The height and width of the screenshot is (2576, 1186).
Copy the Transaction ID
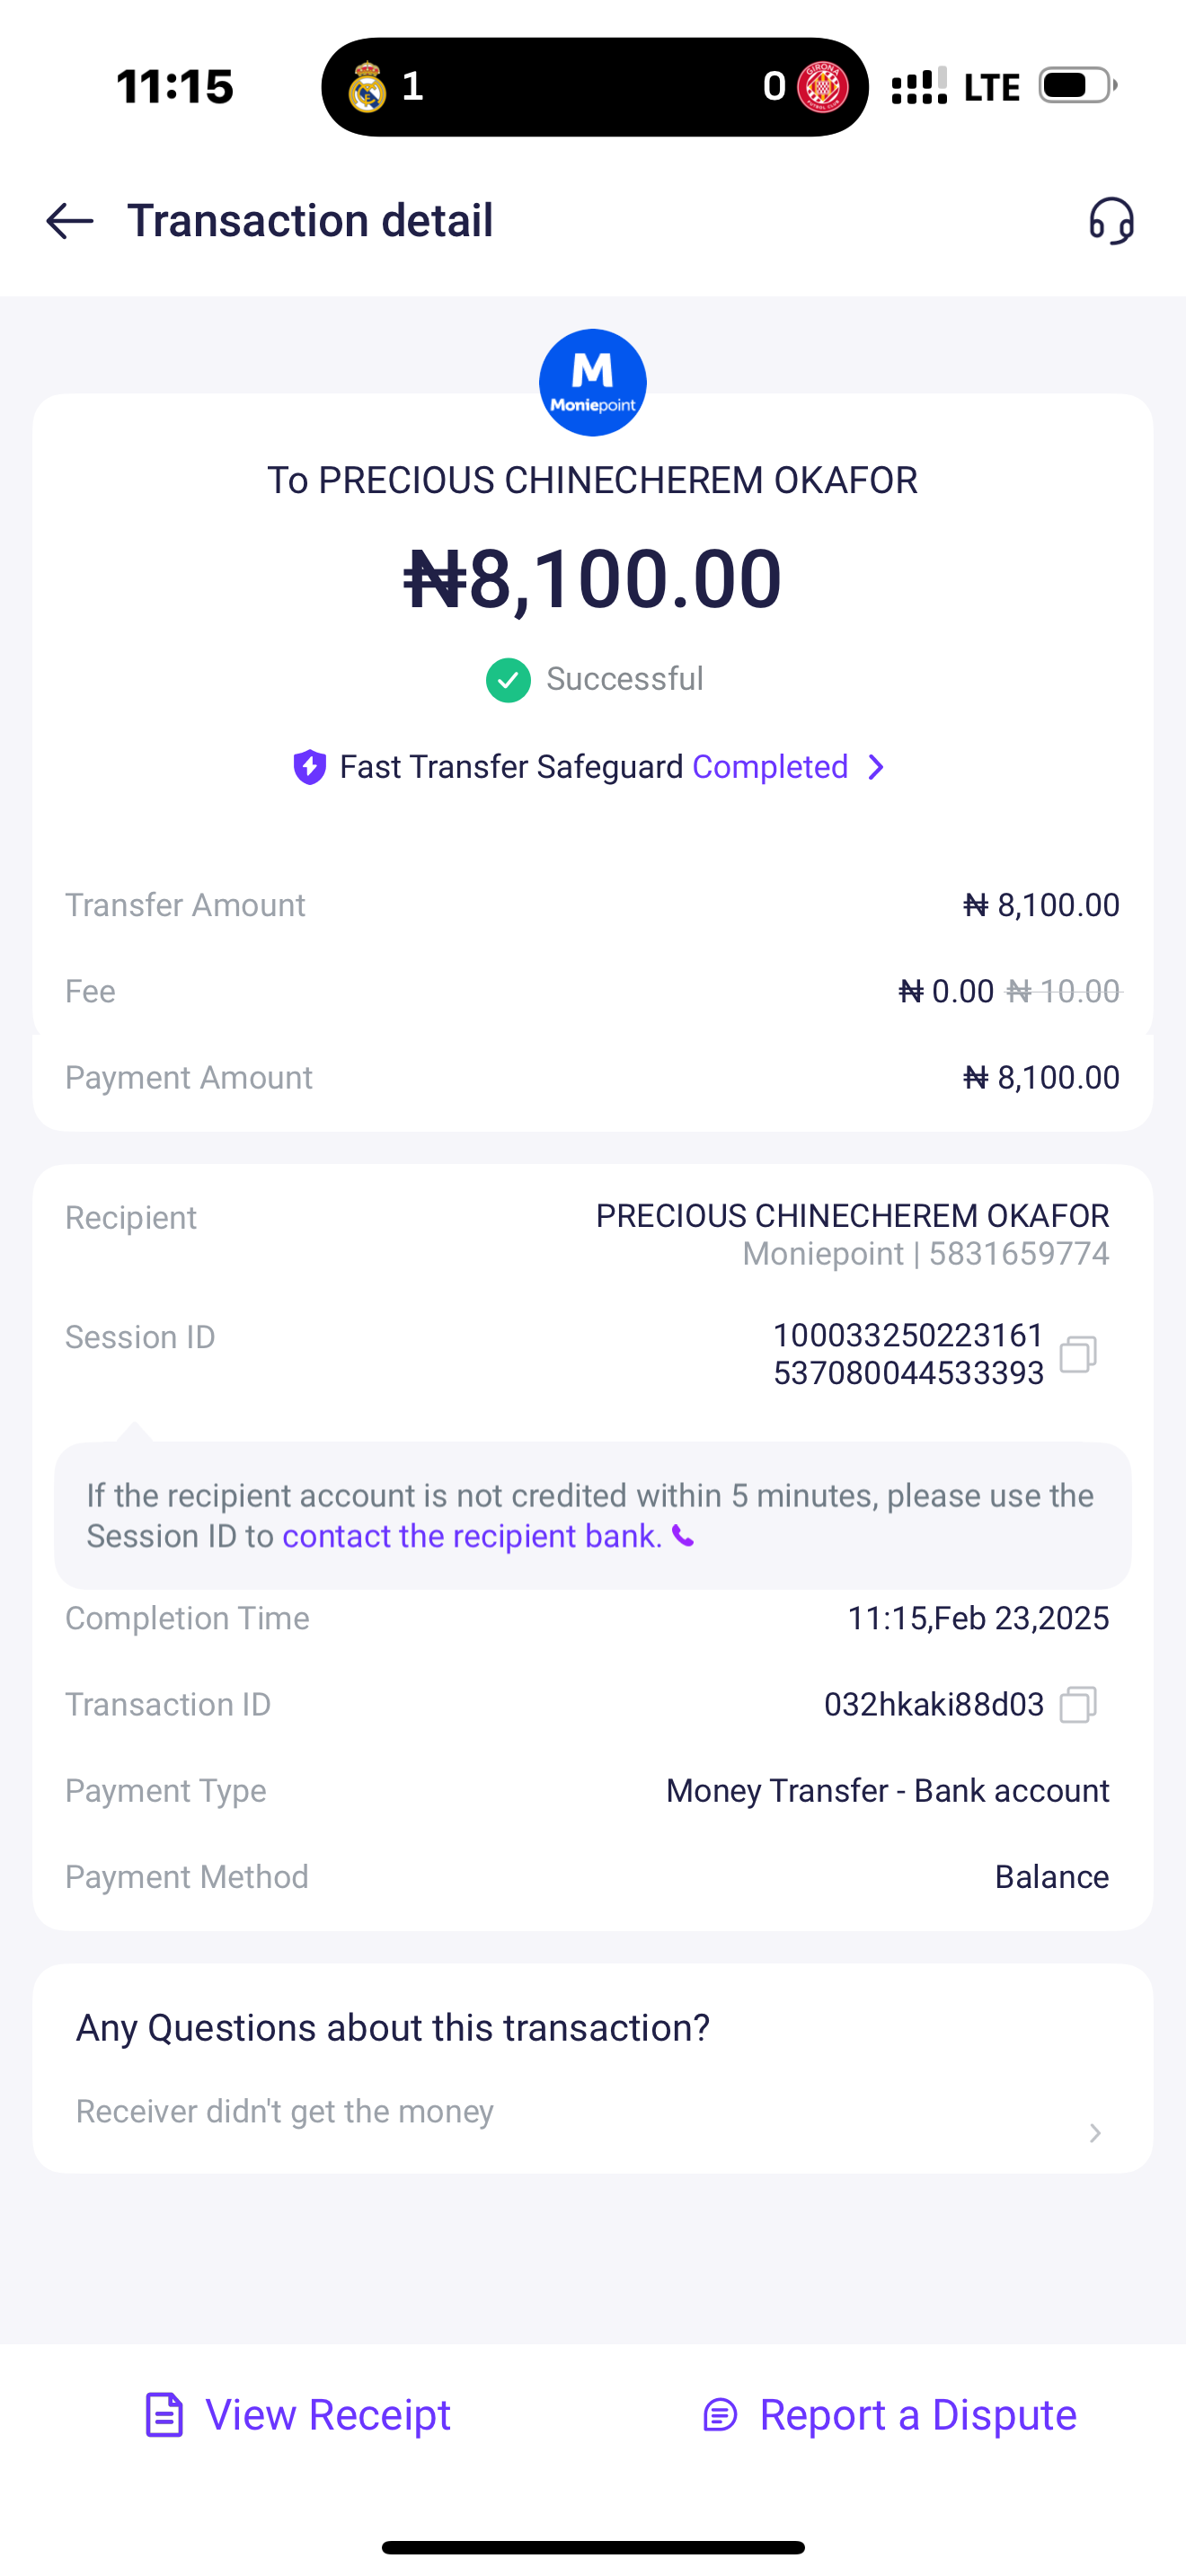[1078, 1705]
